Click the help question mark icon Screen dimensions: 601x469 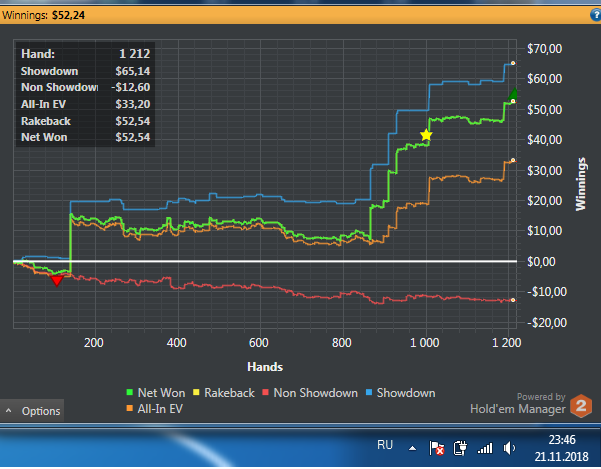[596, 15]
